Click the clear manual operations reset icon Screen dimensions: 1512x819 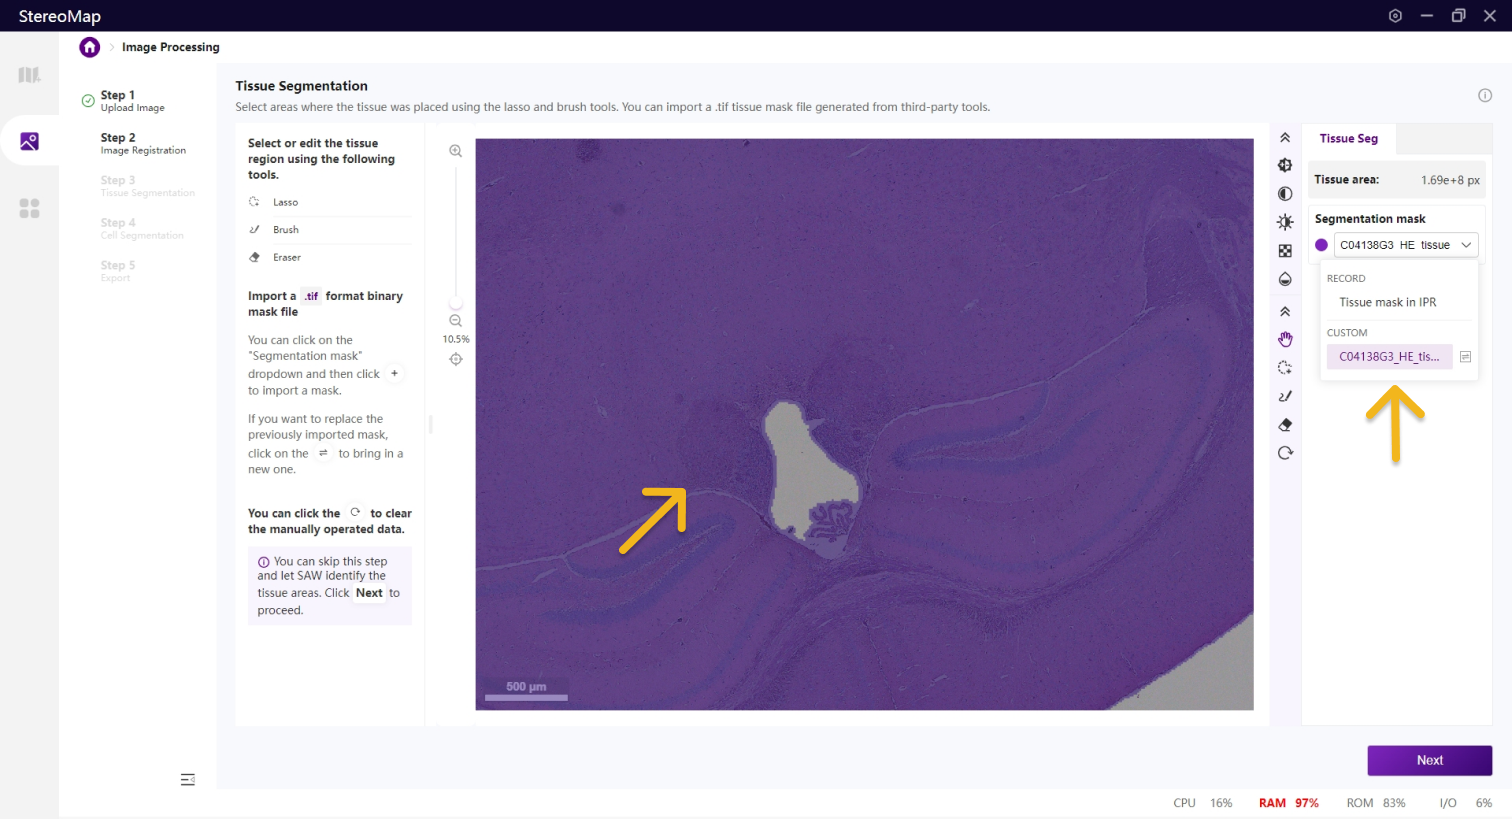pyautogui.click(x=1285, y=453)
